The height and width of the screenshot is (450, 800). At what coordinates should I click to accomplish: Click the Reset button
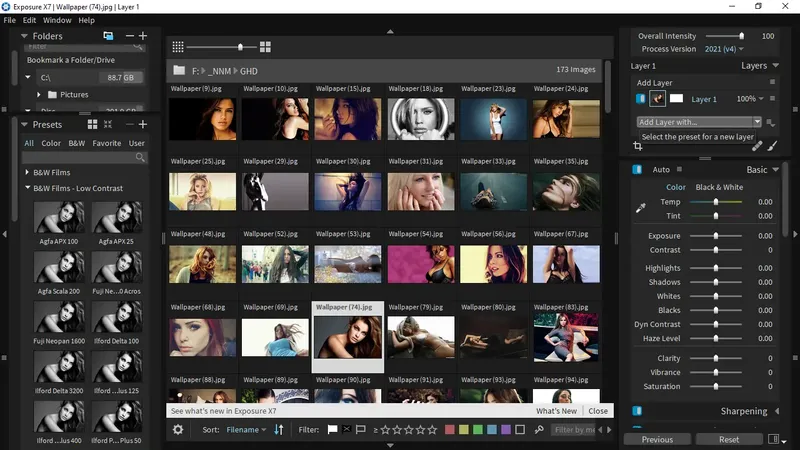coord(729,439)
